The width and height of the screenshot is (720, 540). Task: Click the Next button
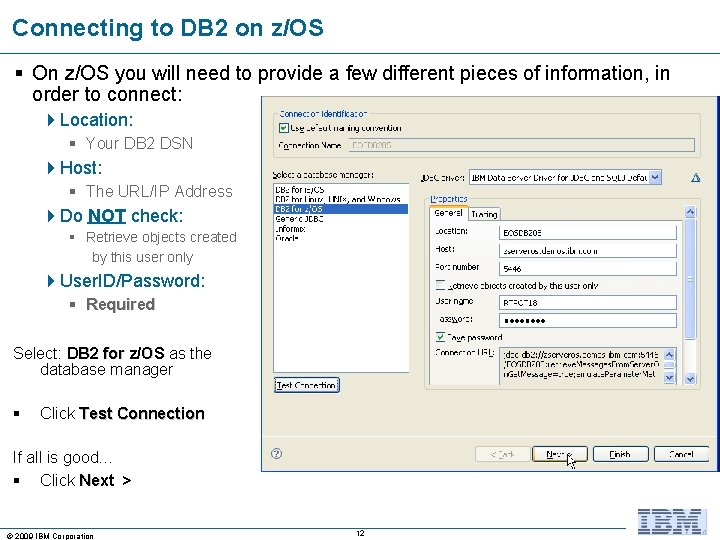(x=560, y=454)
